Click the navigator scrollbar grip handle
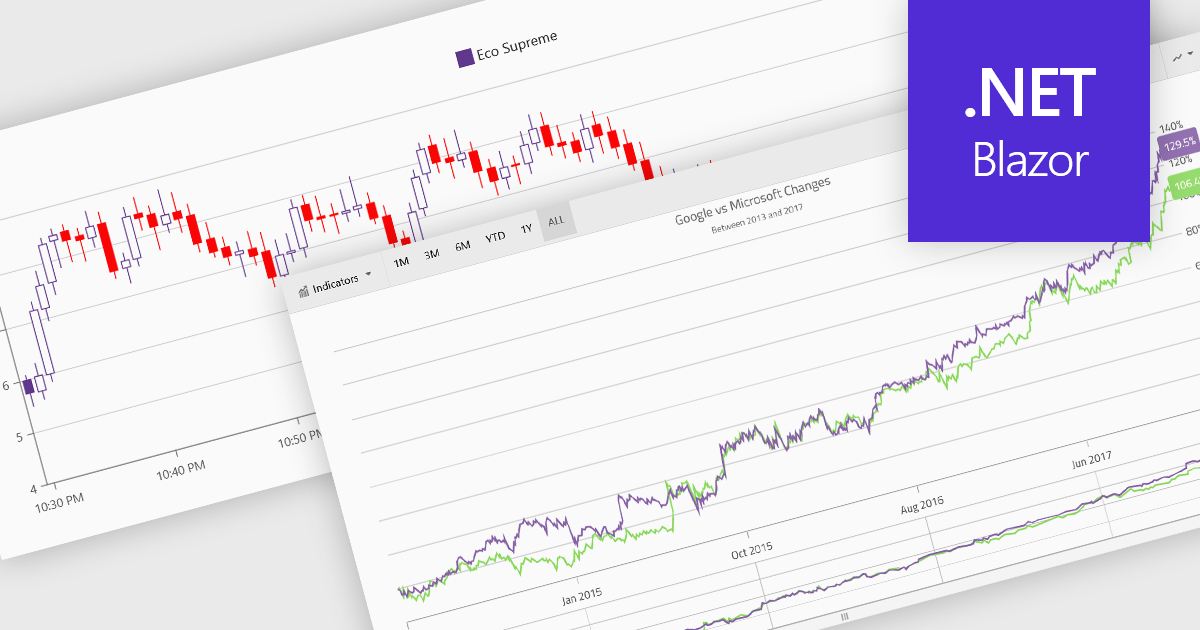 pyautogui.click(x=845, y=616)
